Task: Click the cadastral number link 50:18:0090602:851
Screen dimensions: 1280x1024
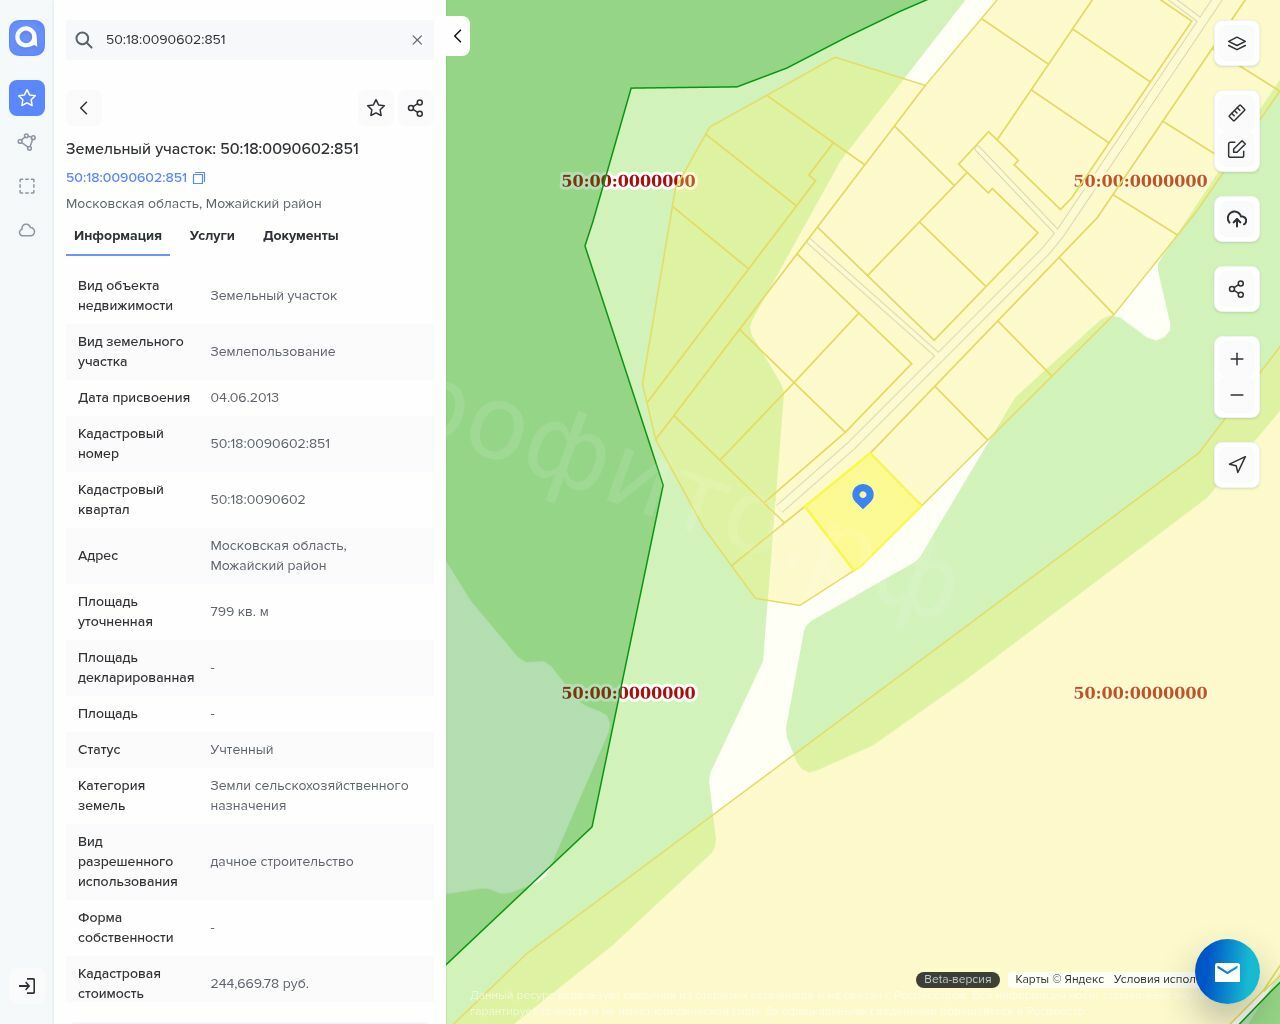Action: 126,177
